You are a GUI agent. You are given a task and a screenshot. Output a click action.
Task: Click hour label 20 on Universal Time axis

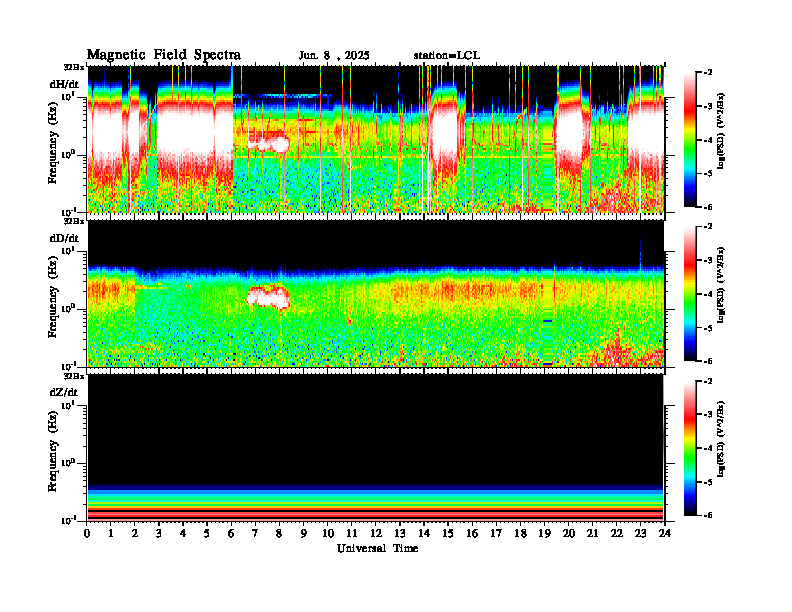568,534
